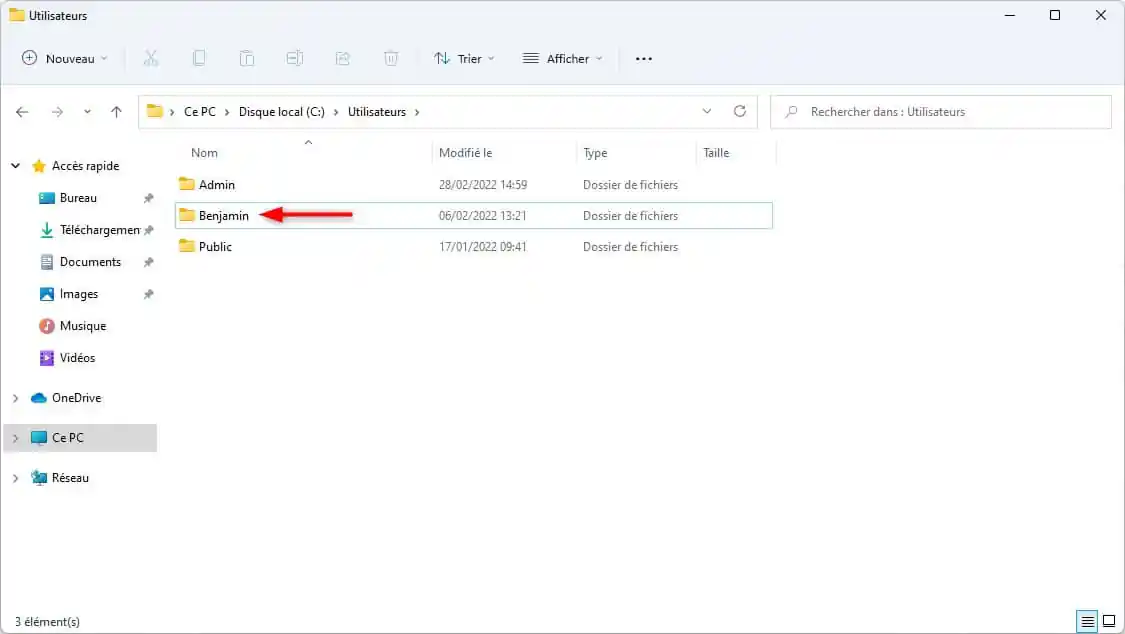Viewport: 1125px width, 634px height.
Task: Click the Téléchargements download arrow icon
Action: (x=47, y=230)
